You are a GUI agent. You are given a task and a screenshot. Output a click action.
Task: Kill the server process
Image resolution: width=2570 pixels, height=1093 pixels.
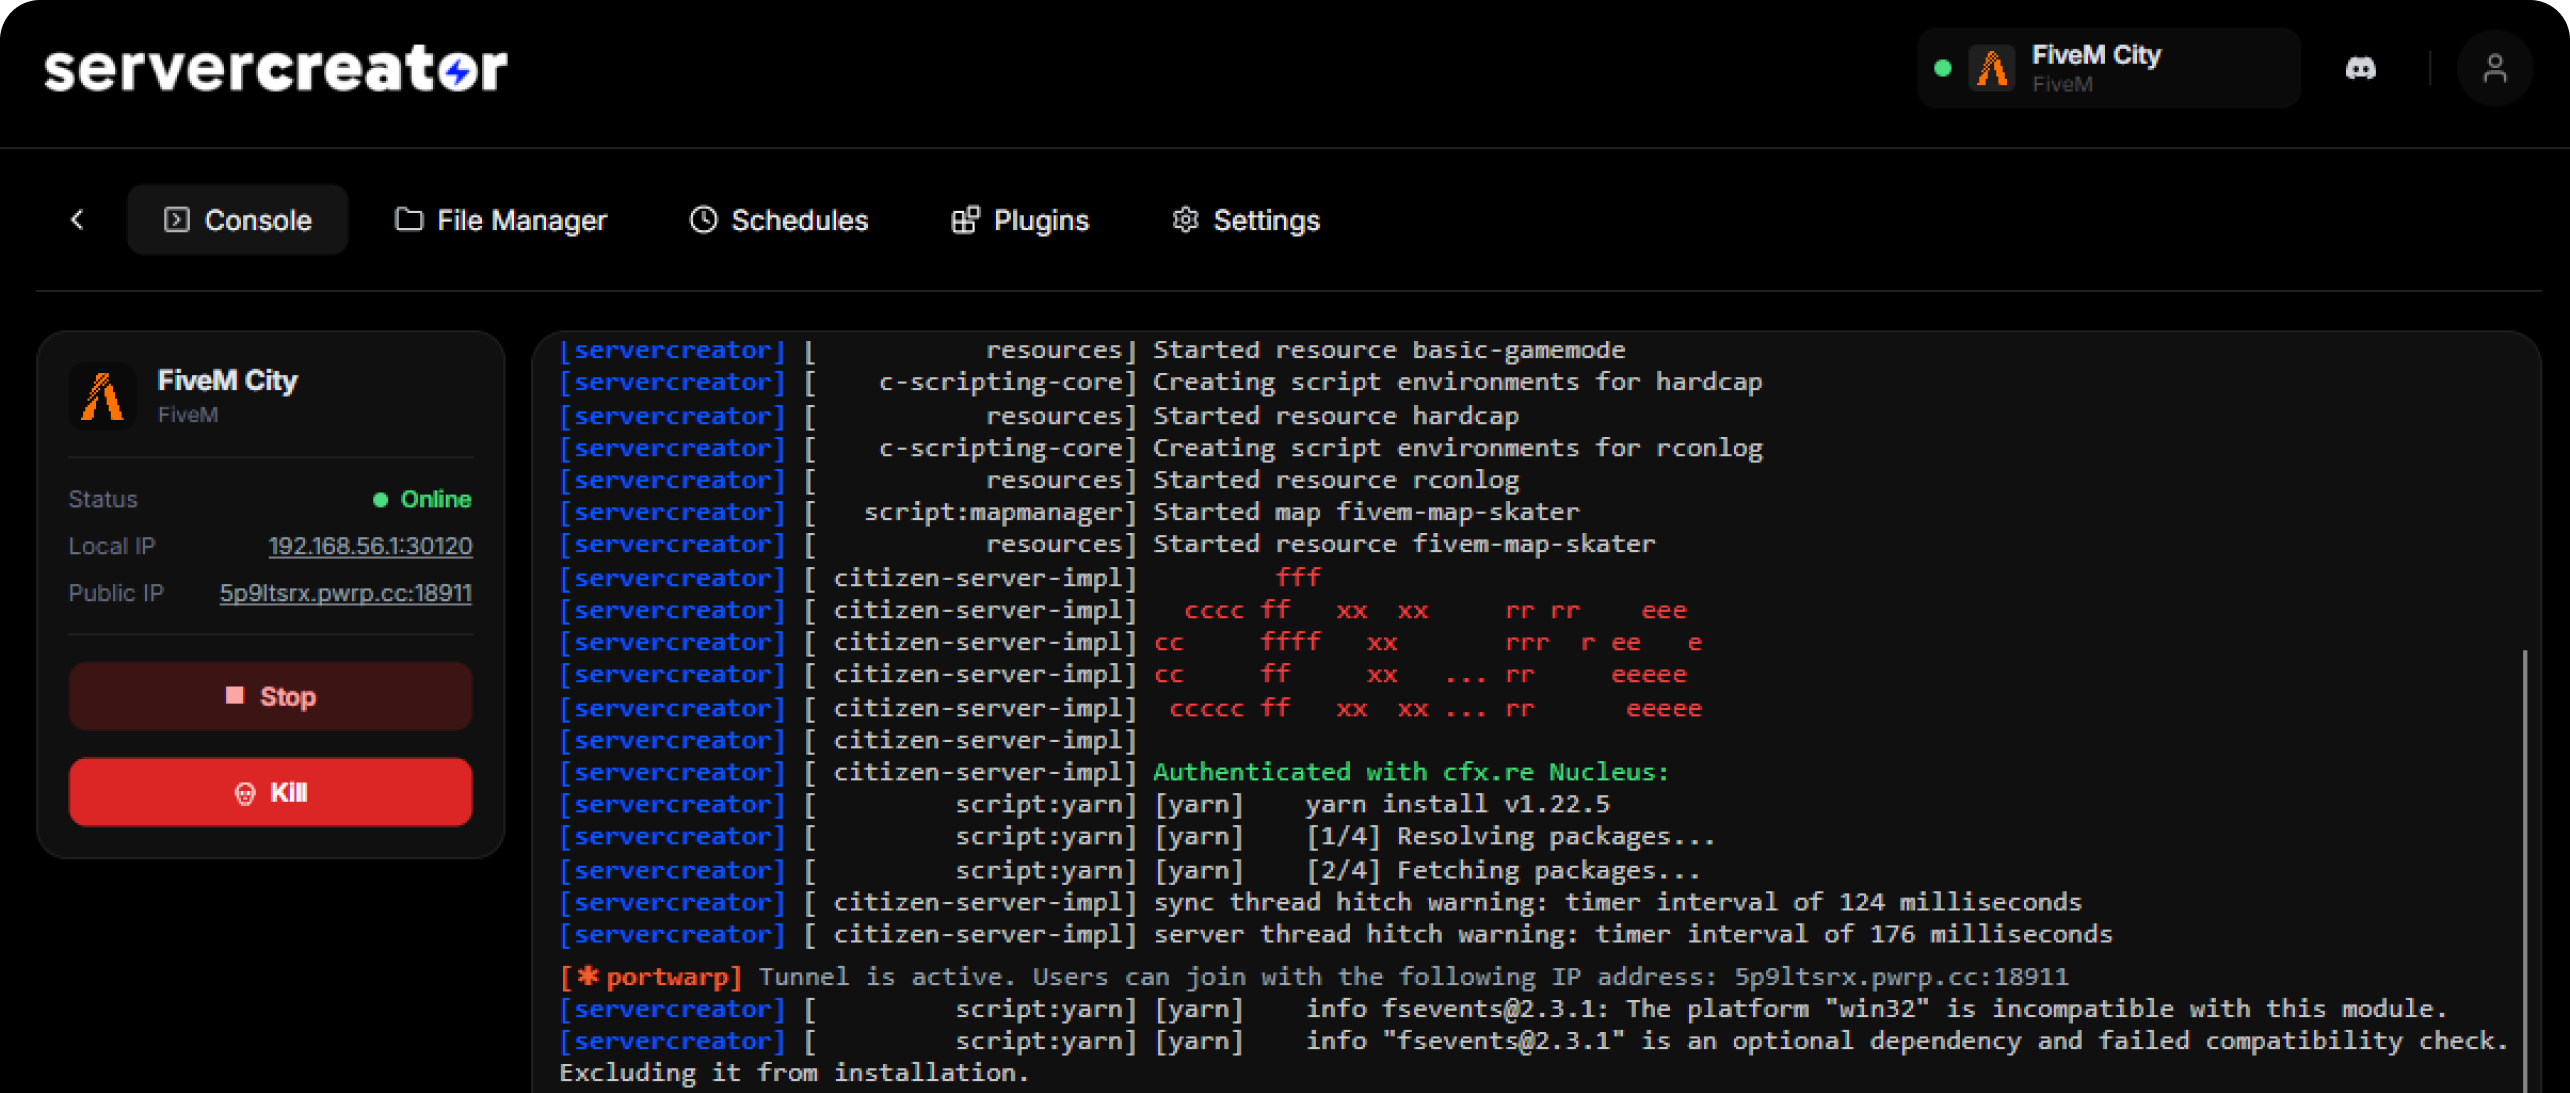(270, 792)
